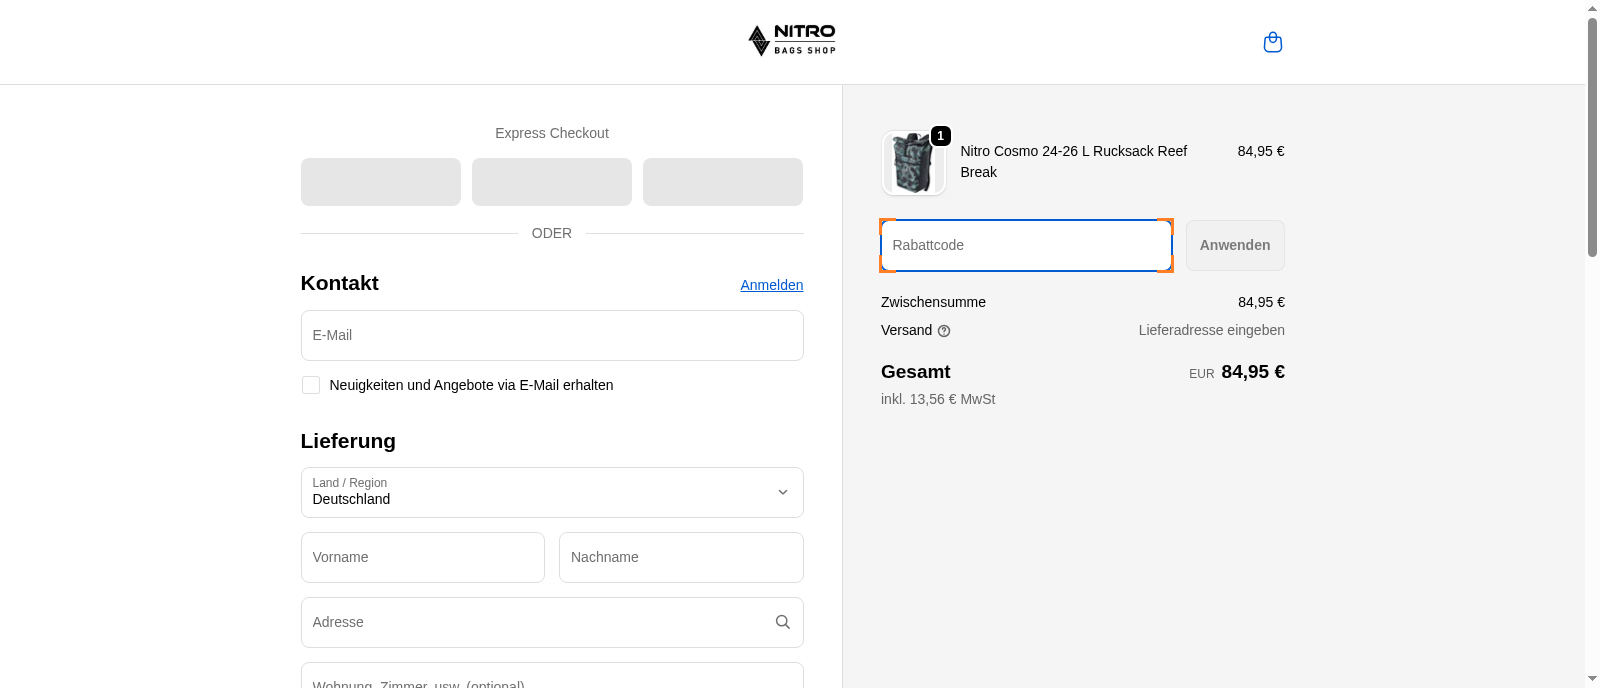Viewport: 1600px width, 688px height.
Task: Focus the Wohnung, Zimmer optional field
Action: (x=552, y=676)
